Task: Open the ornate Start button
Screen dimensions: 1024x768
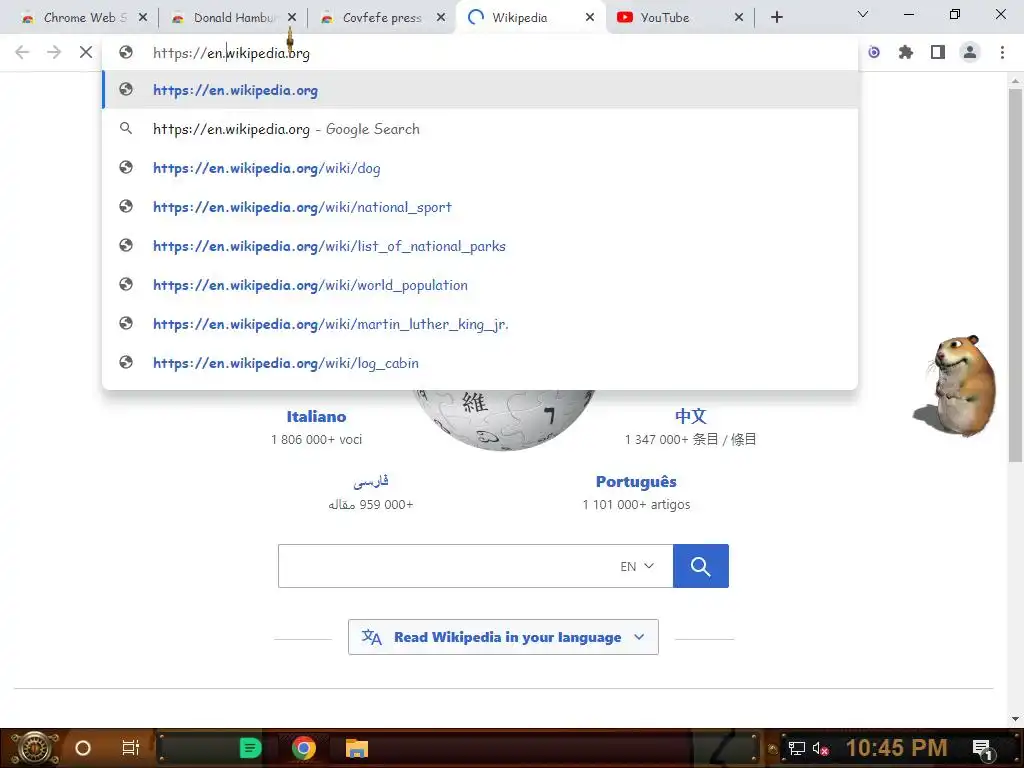Action: [x=34, y=748]
